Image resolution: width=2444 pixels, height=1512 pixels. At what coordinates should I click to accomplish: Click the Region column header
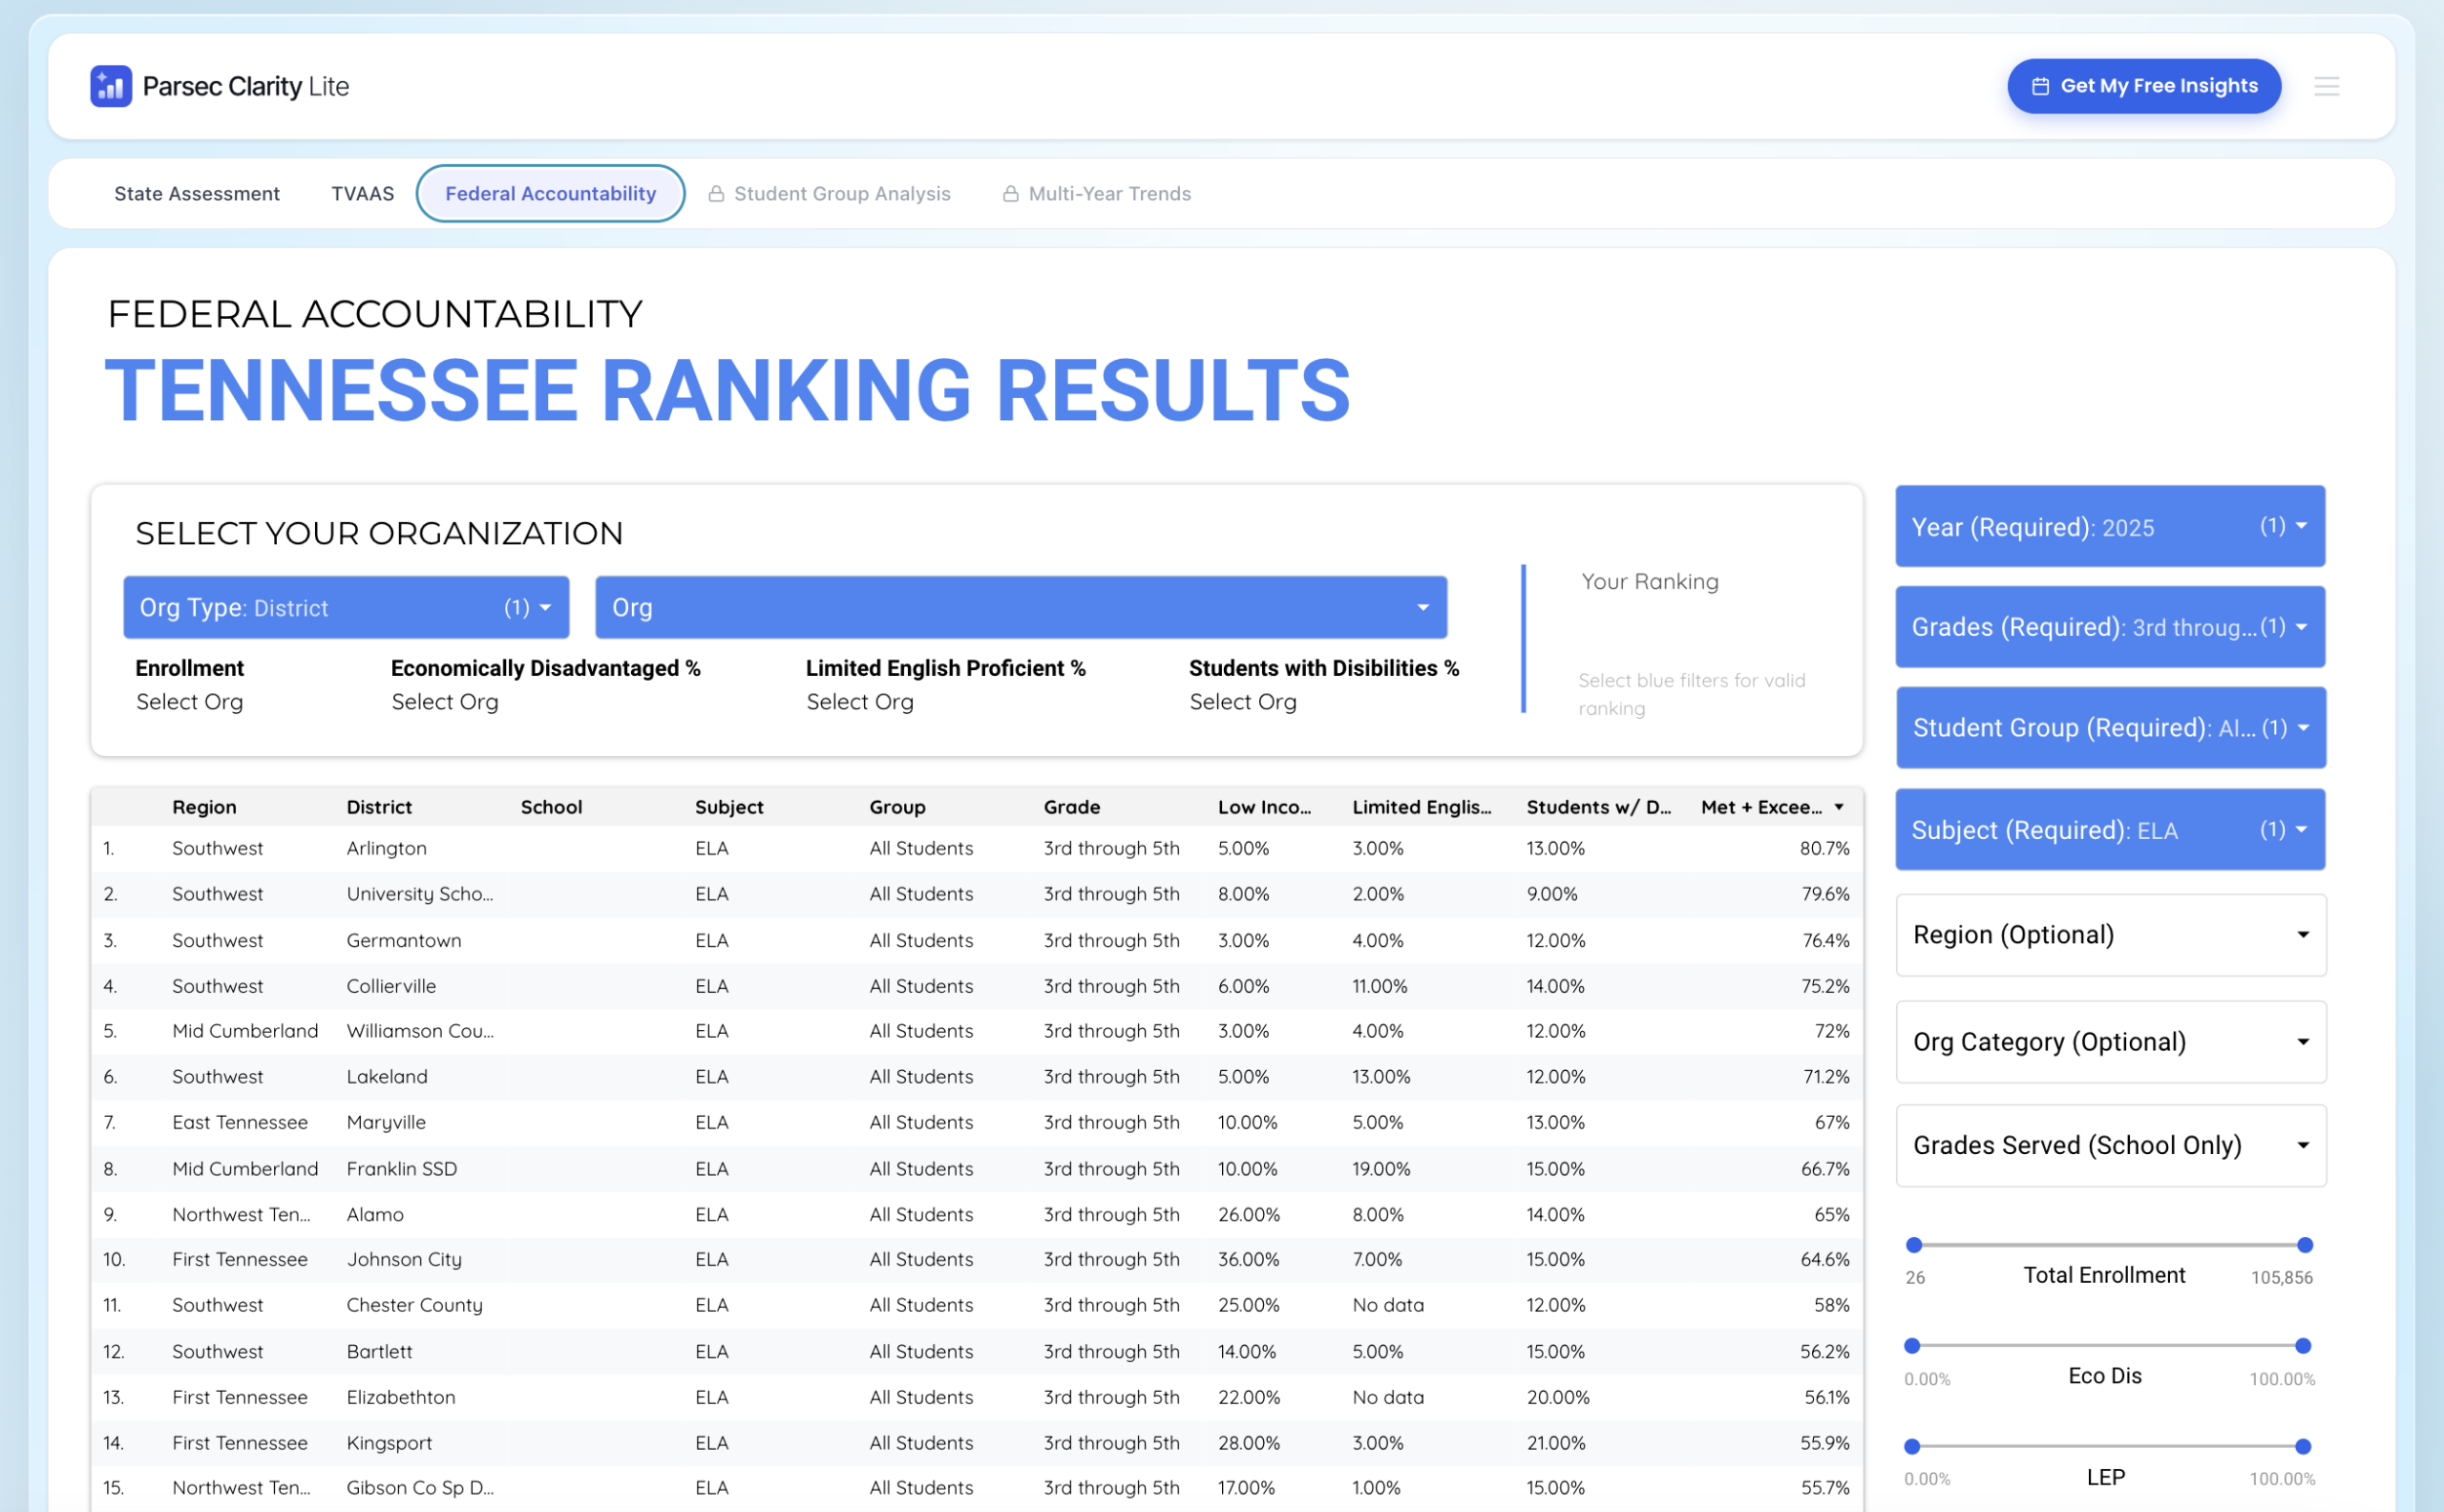click(x=204, y=807)
